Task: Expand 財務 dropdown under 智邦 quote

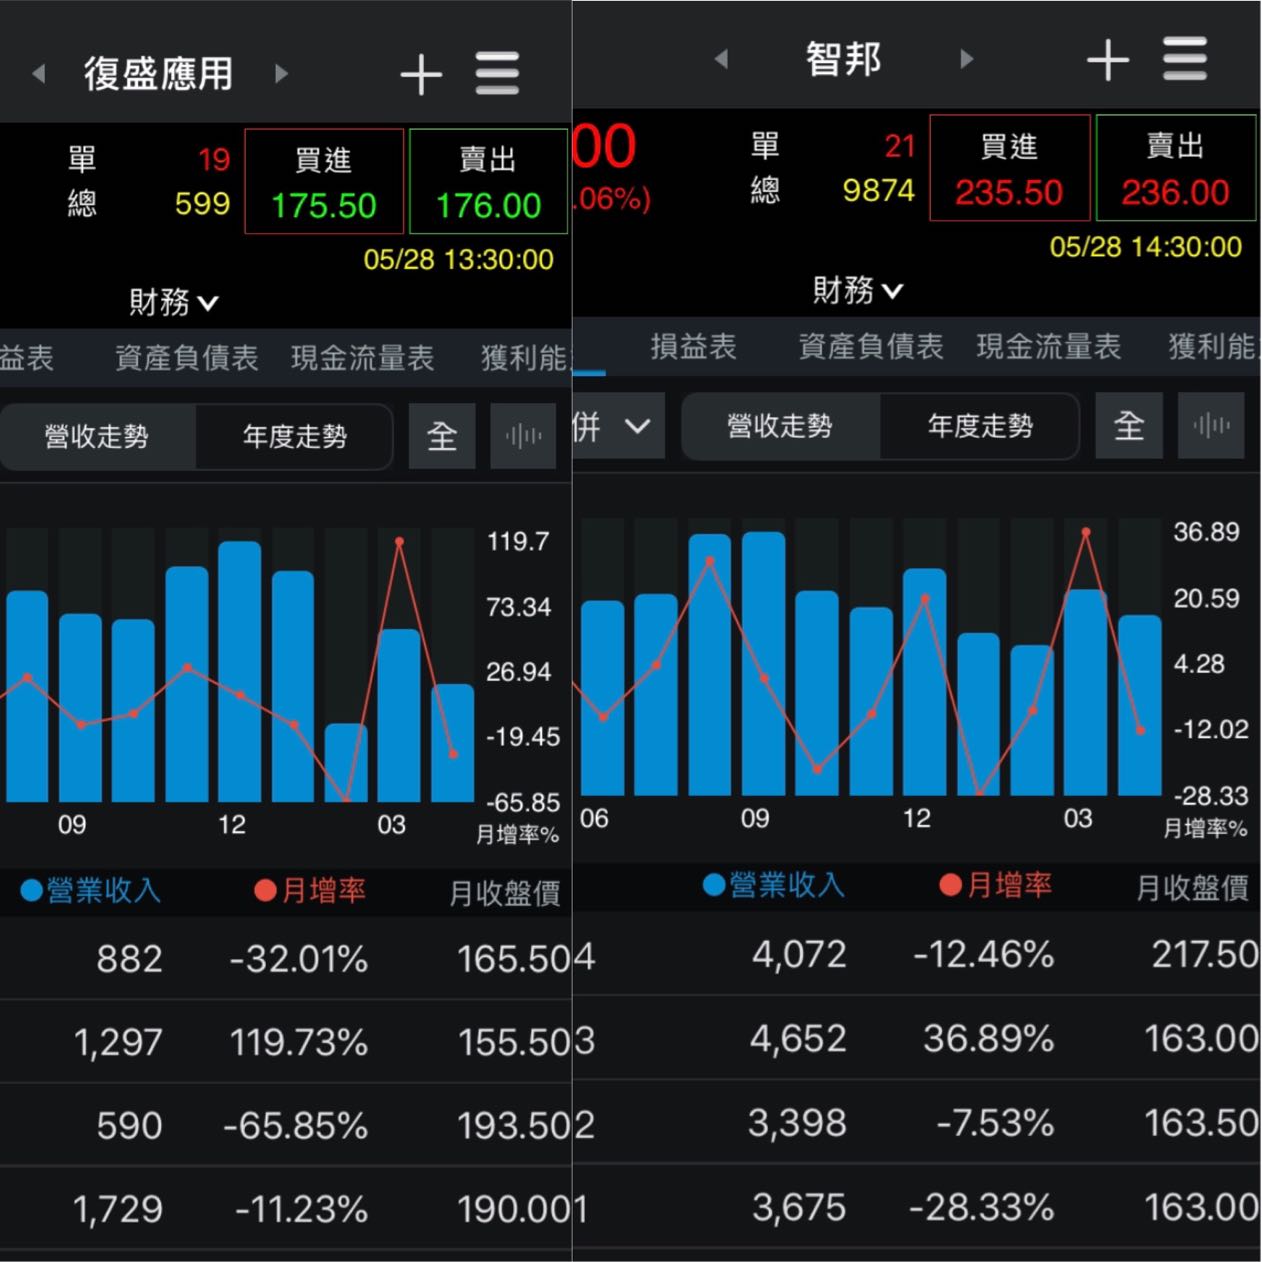Action: [857, 291]
